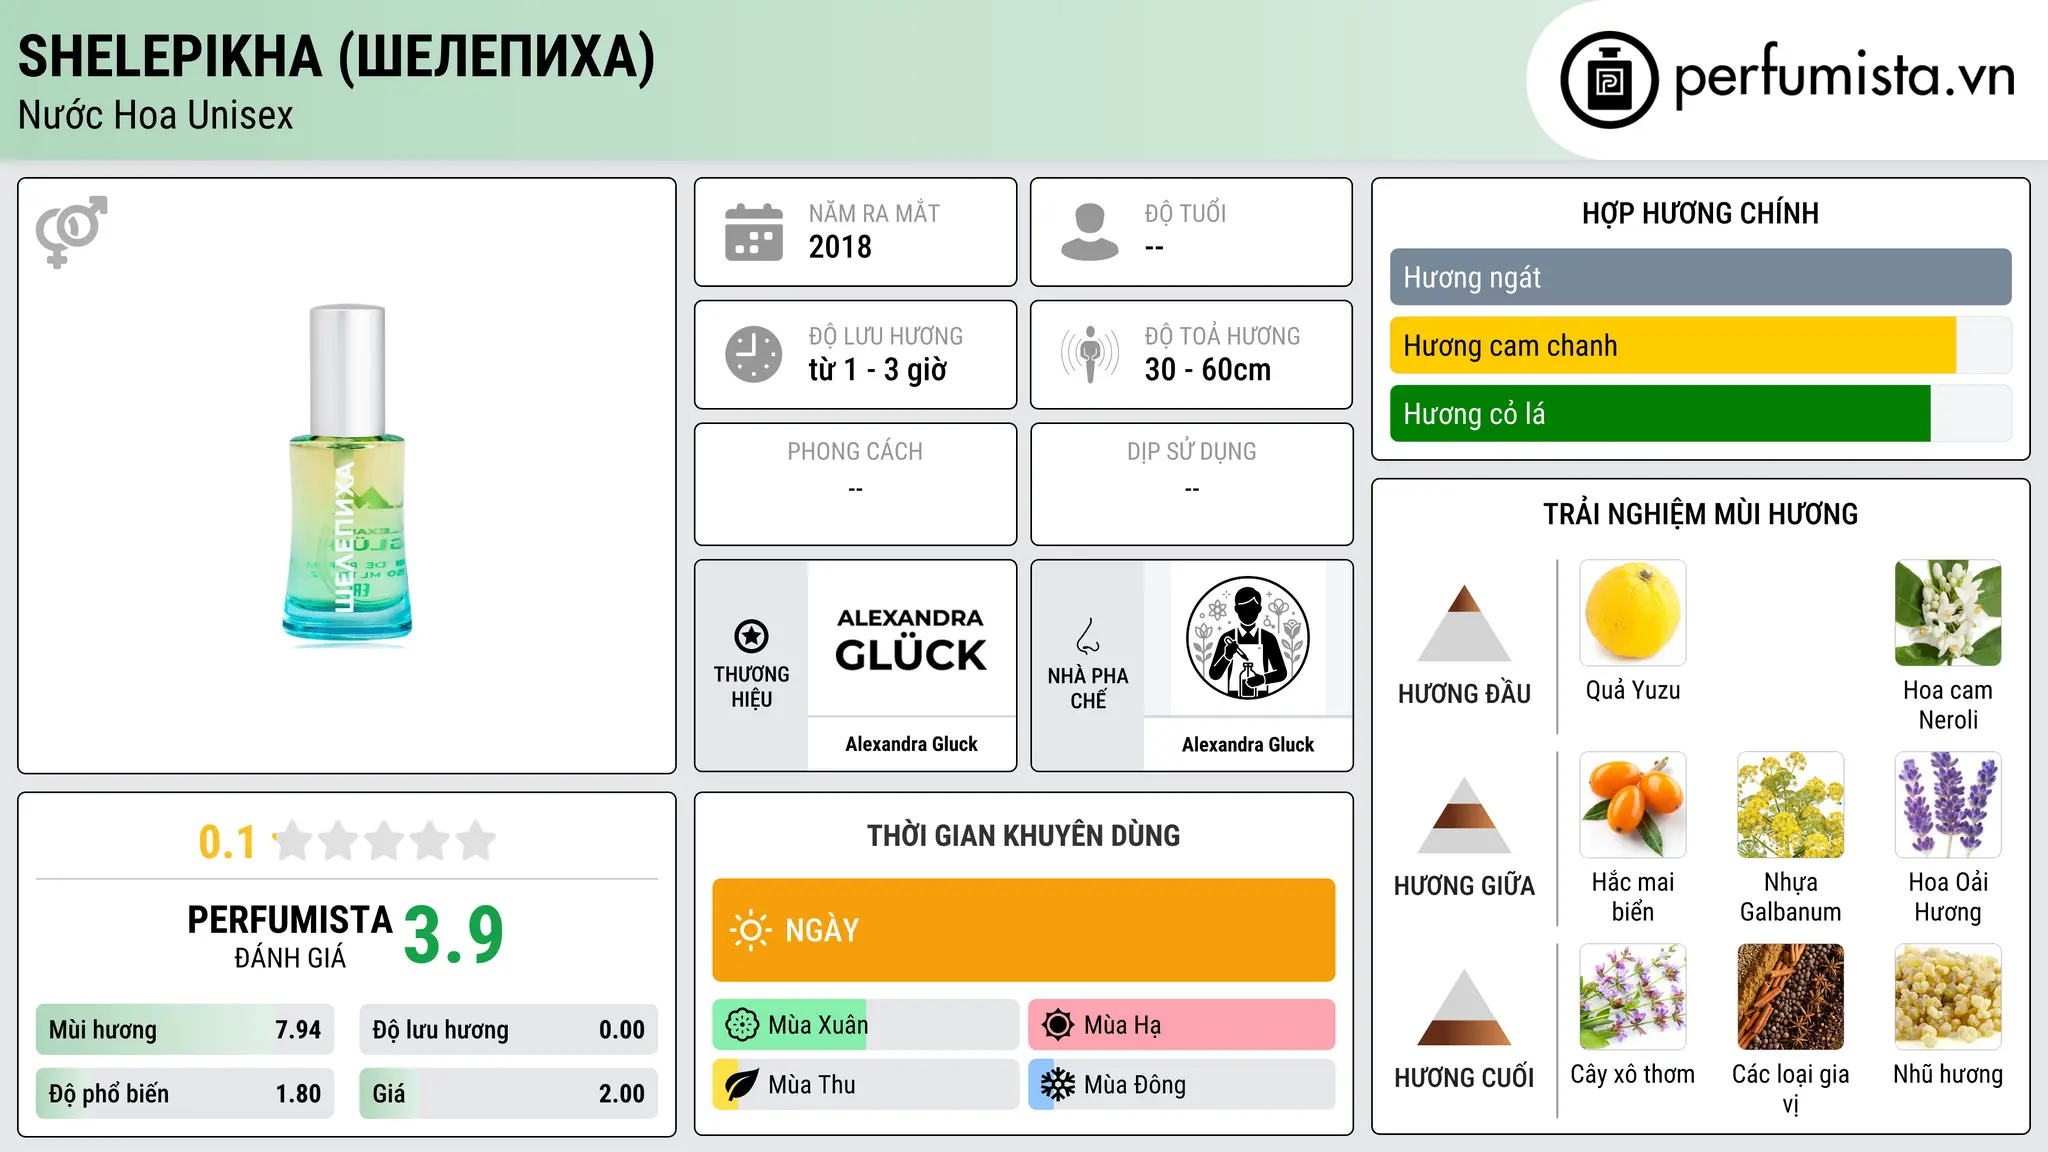Click the 0.1 user rating number
This screenshot has width=2048, height=1152.
click(x=227, y=842)
